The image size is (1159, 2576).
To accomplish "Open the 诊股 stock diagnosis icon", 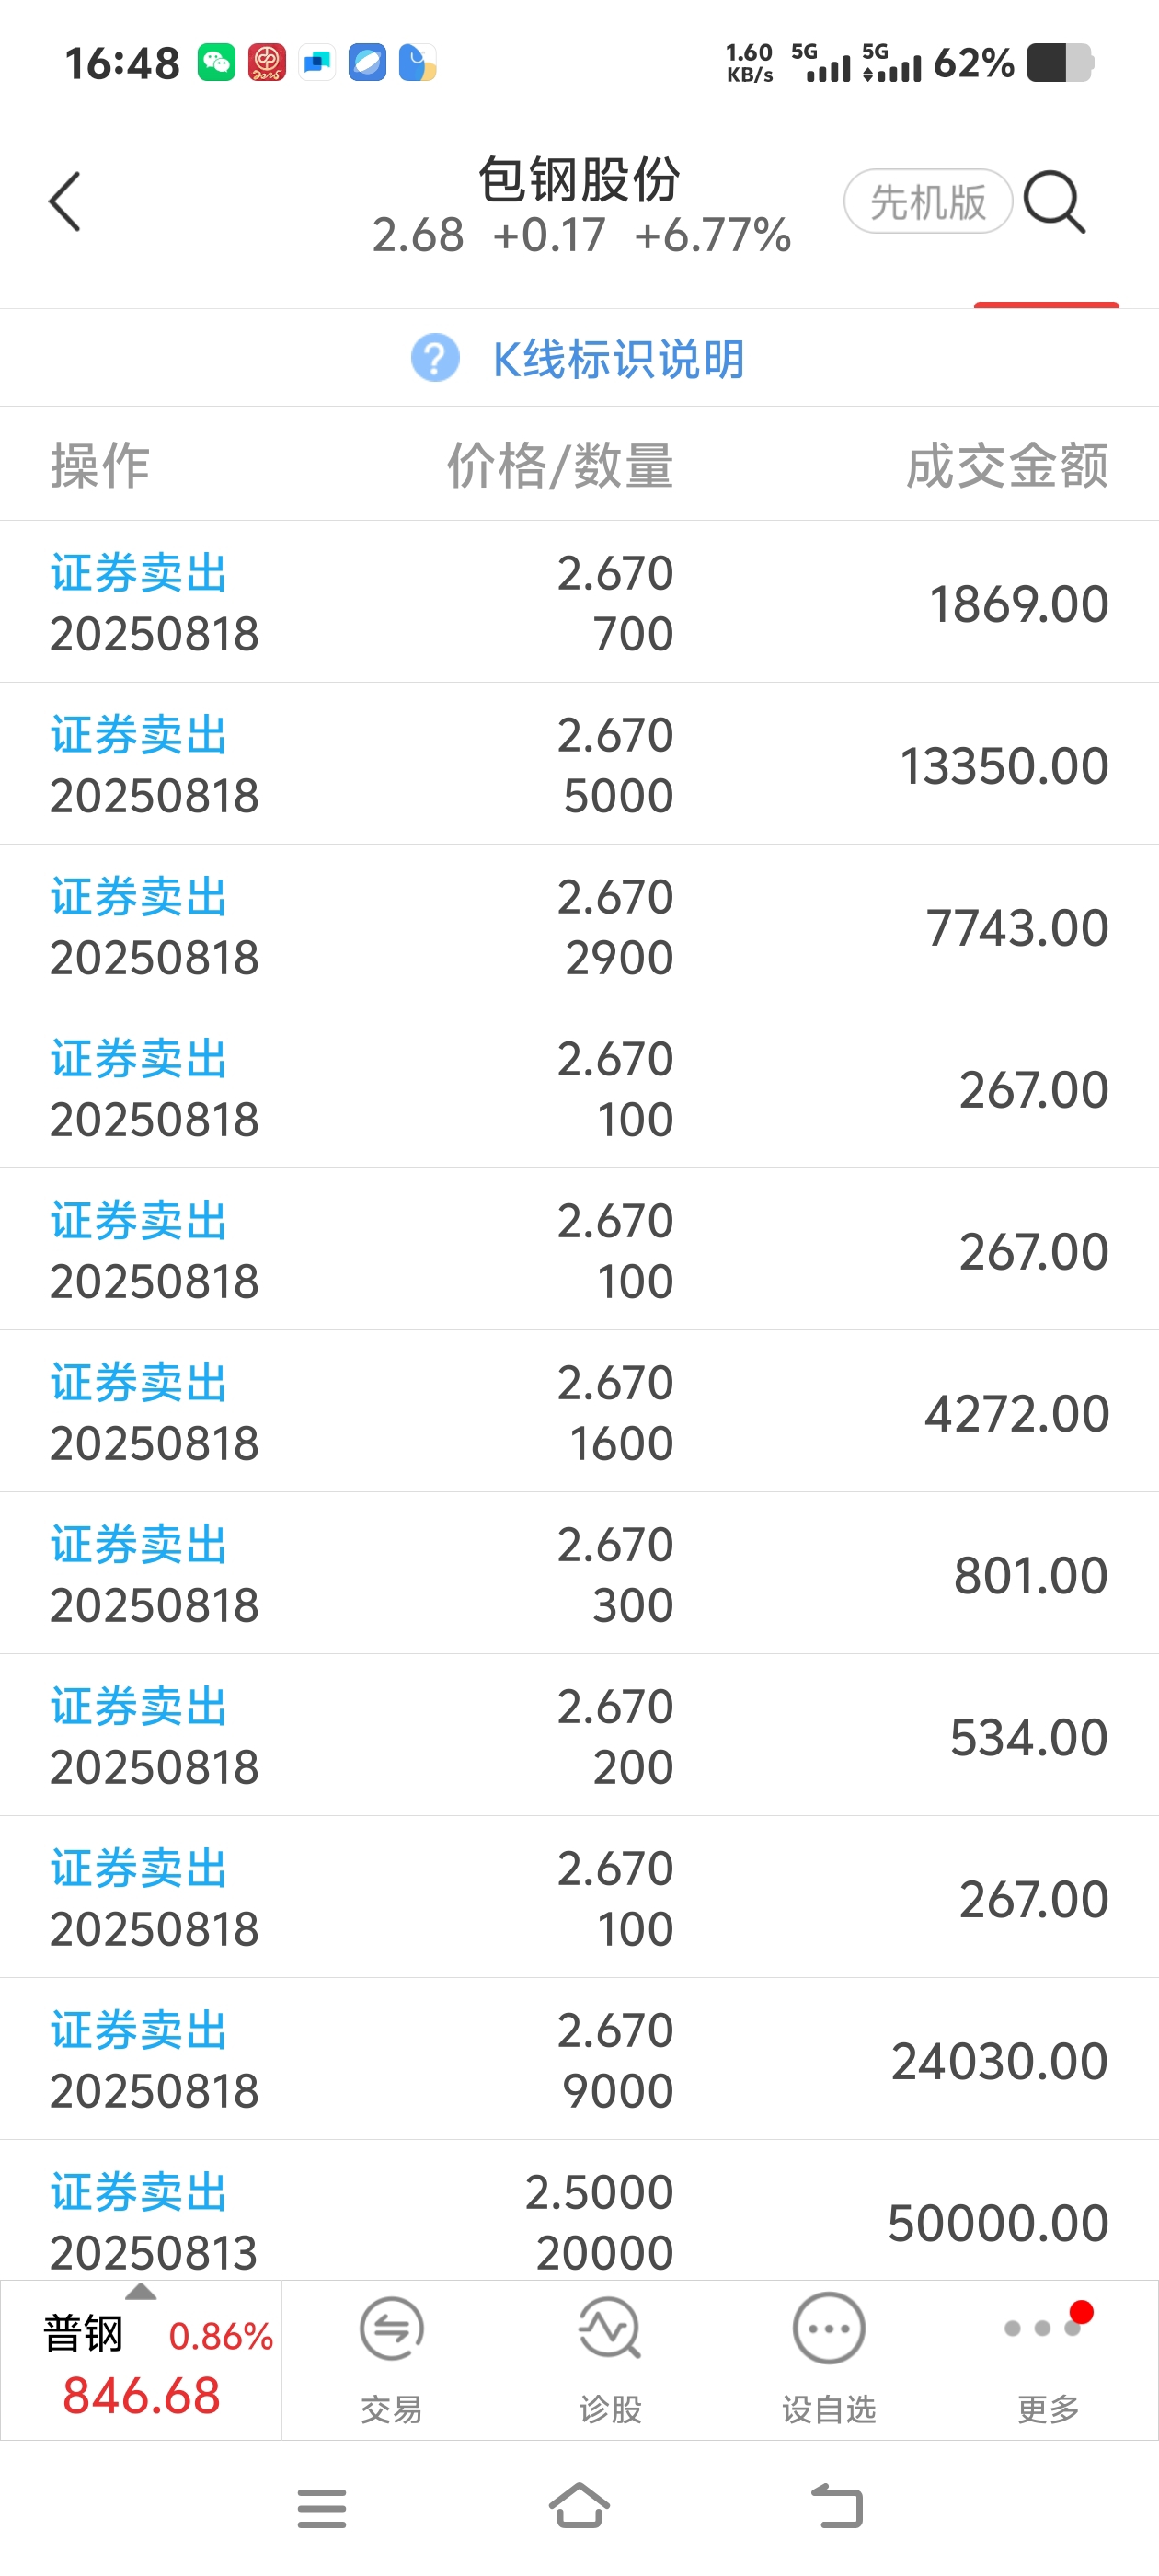I will [x=610, y=2357].
